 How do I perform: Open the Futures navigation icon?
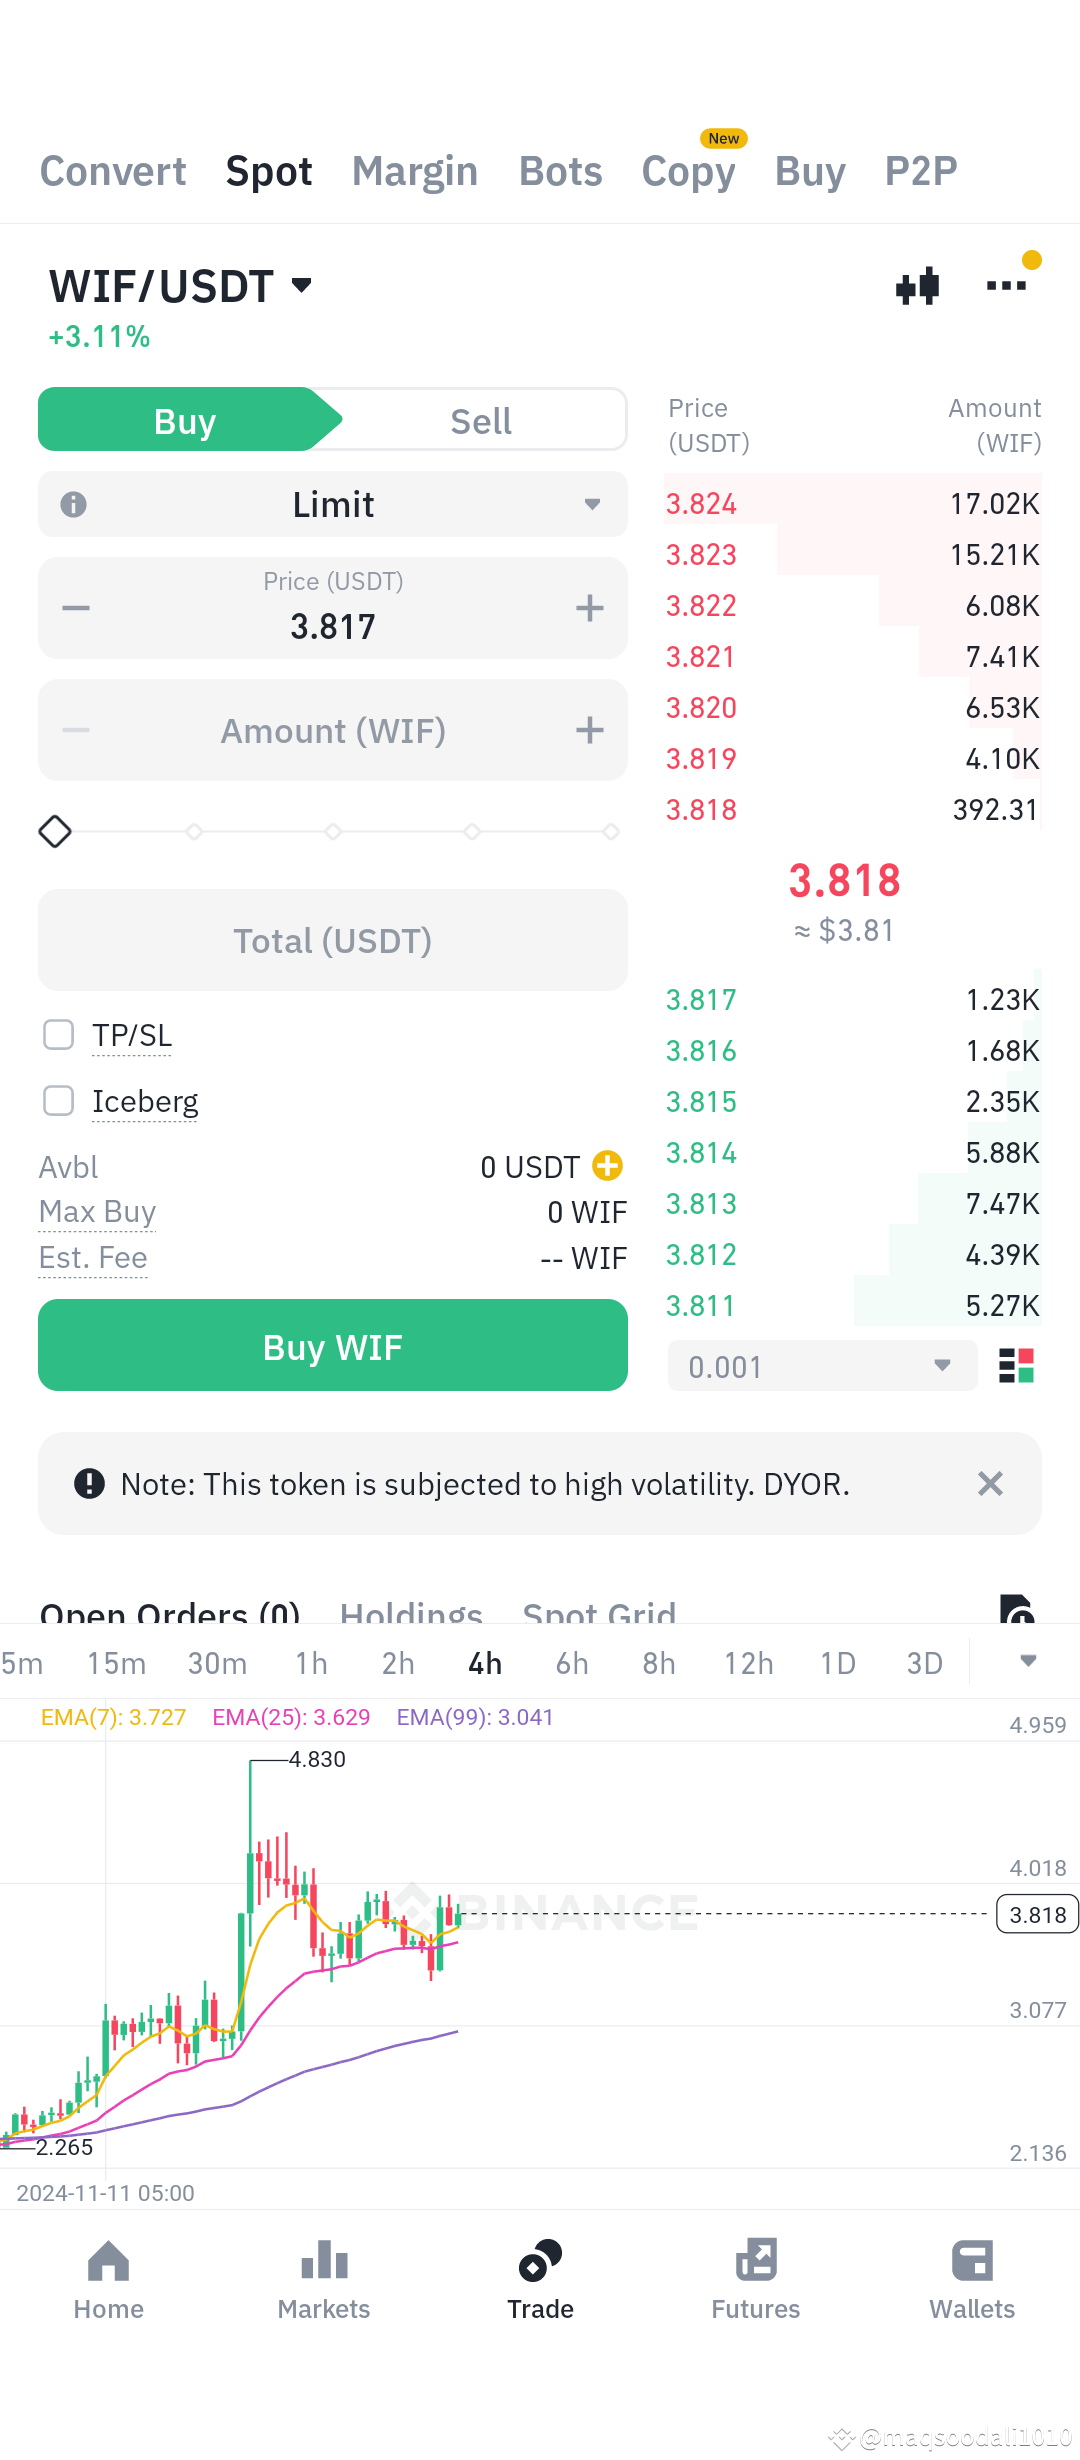[756, 2262]
